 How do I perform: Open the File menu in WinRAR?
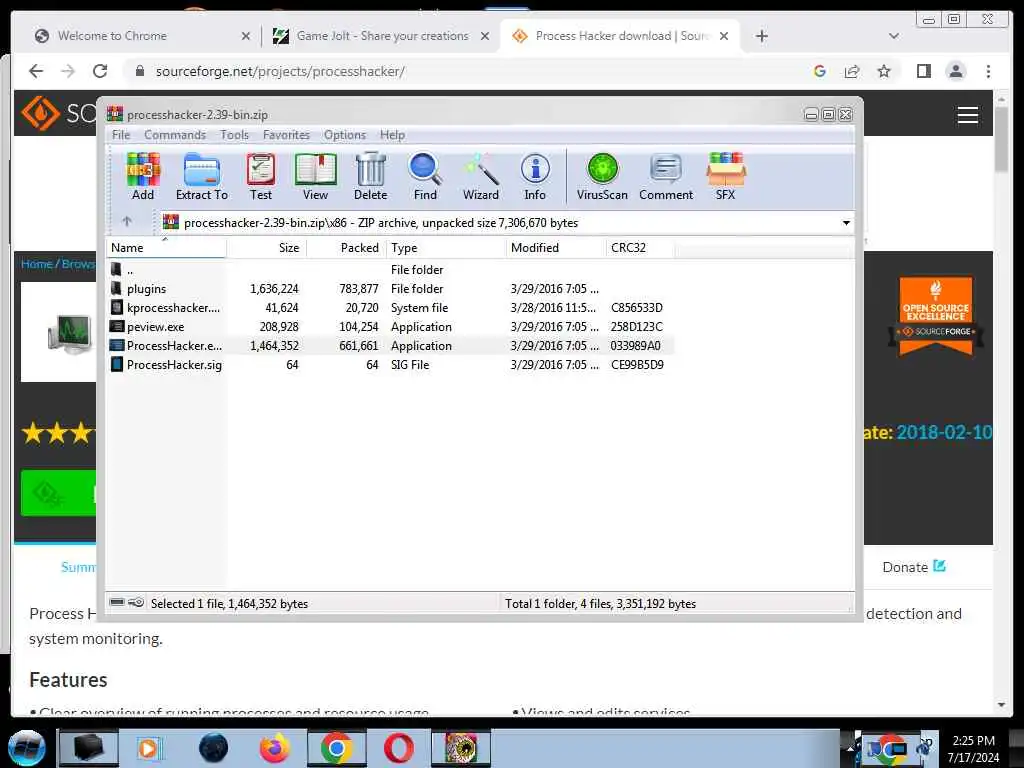pos(121,135)
